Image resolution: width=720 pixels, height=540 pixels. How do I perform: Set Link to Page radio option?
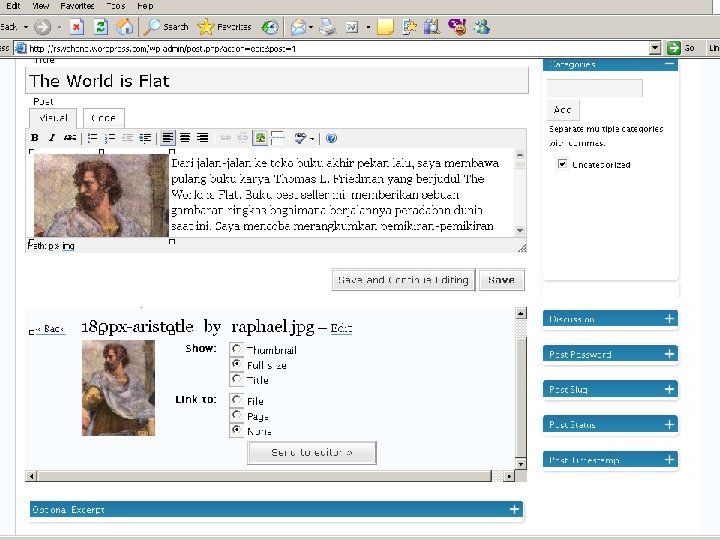(x=236, y=415)
